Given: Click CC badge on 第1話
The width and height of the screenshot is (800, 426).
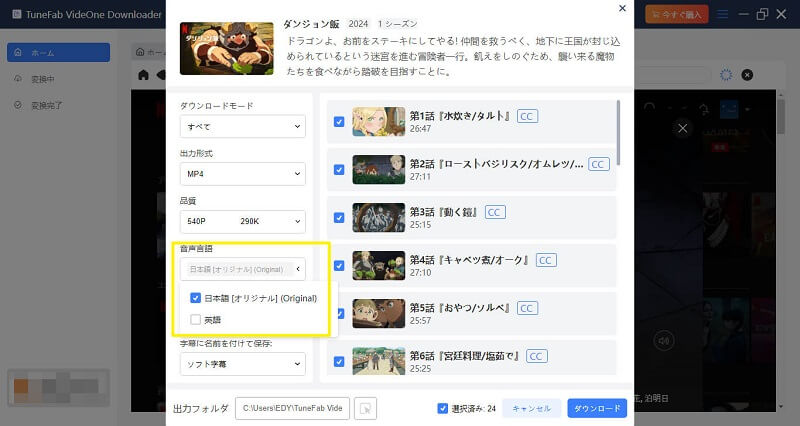Looking at the screenshot, I should pyautogui.click(x=527, y=116).
